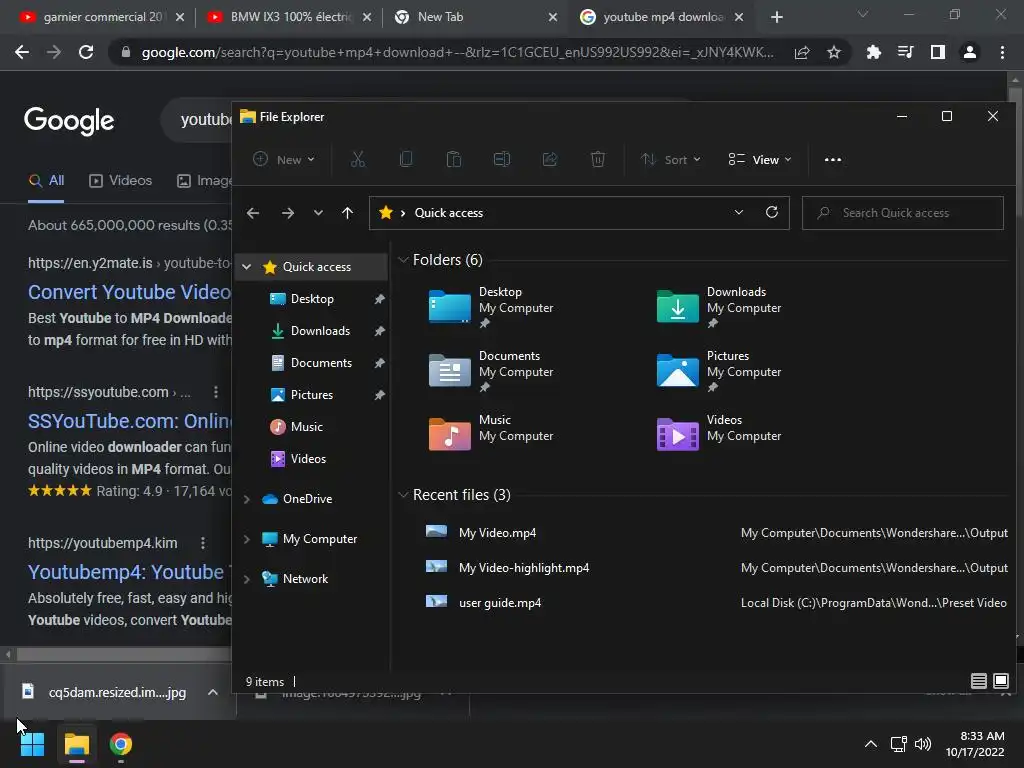The height and width of the screenshot is (768, 1024).
Task: Click the Search Quick access field
Action: 903,213
